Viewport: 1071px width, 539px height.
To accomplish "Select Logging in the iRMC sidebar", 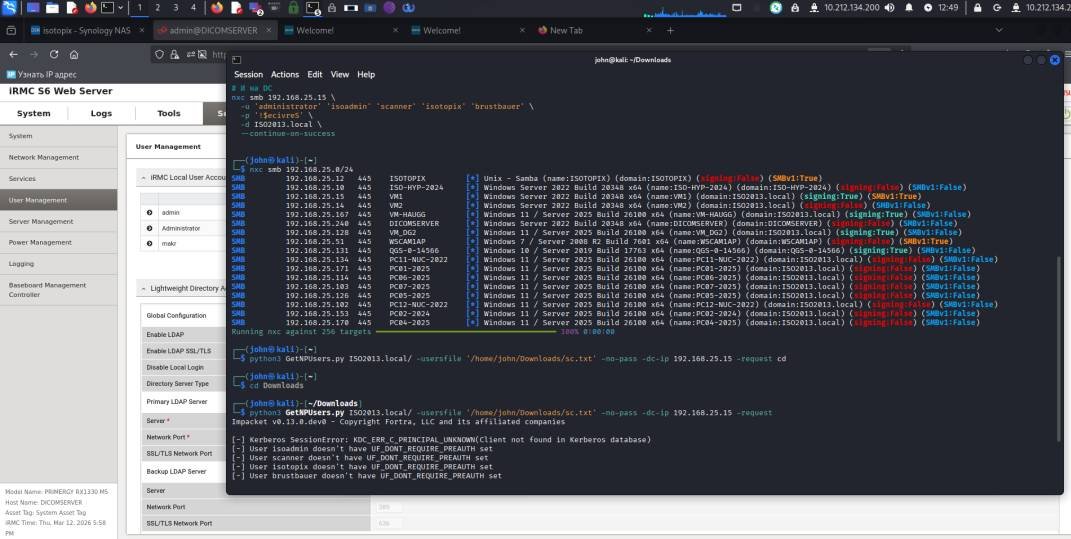I will [58, 263].
